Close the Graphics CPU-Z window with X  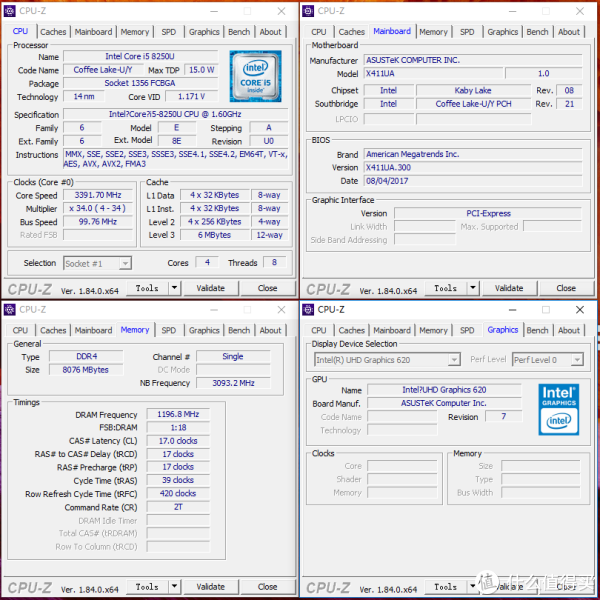tap(580, 310)
